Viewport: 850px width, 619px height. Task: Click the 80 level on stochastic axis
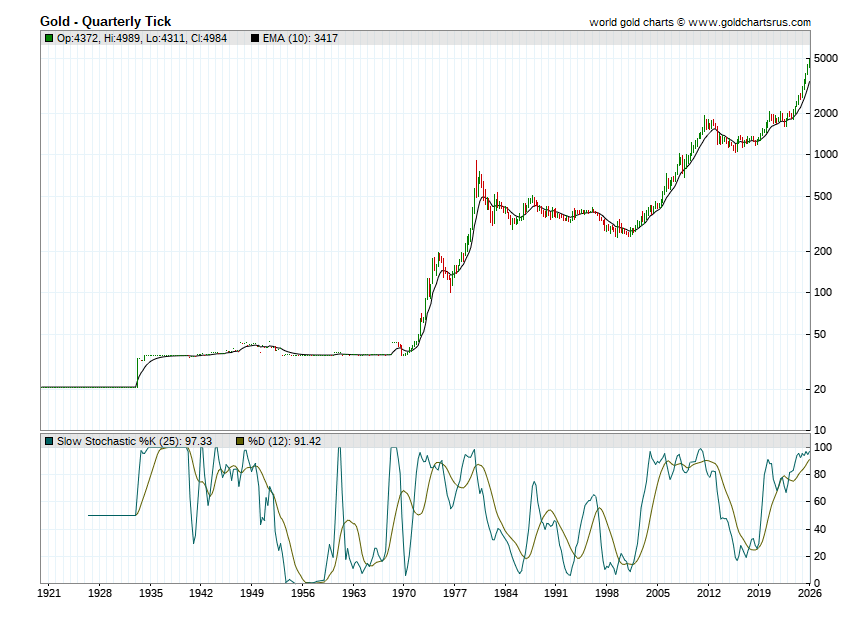tap(819, 475)
